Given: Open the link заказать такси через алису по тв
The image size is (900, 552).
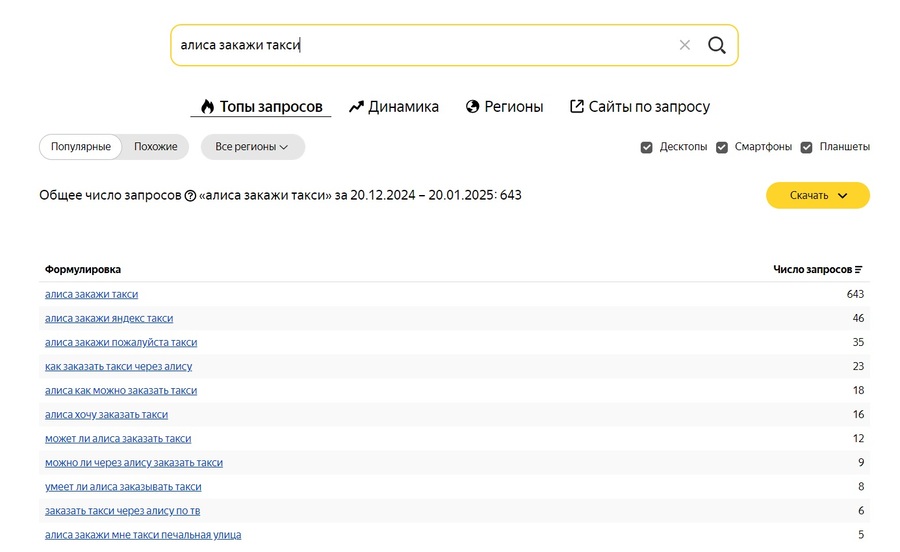Looking at the screenshot, I should click(122, 511).
